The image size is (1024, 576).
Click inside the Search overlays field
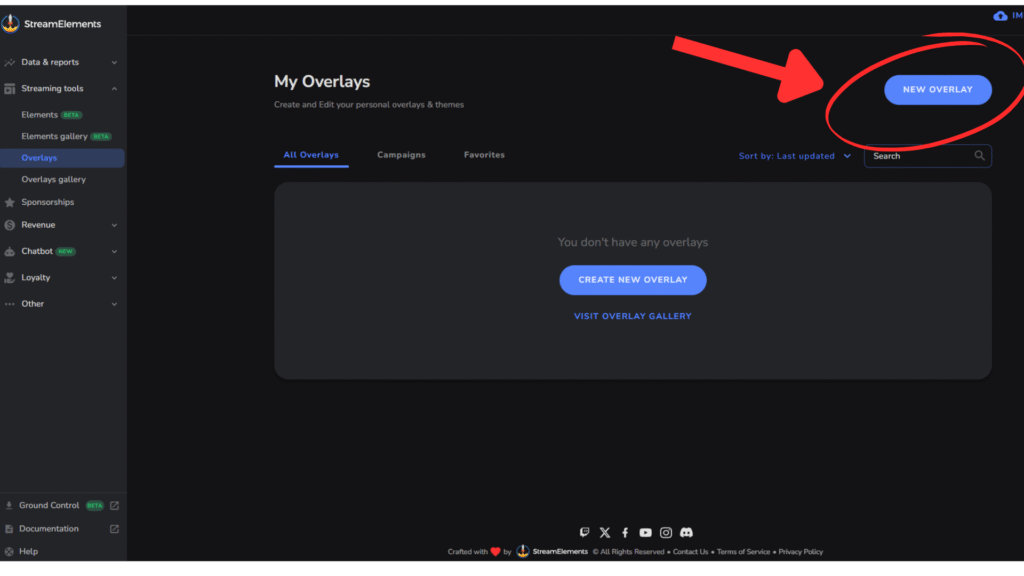click(x=920, y=156)
